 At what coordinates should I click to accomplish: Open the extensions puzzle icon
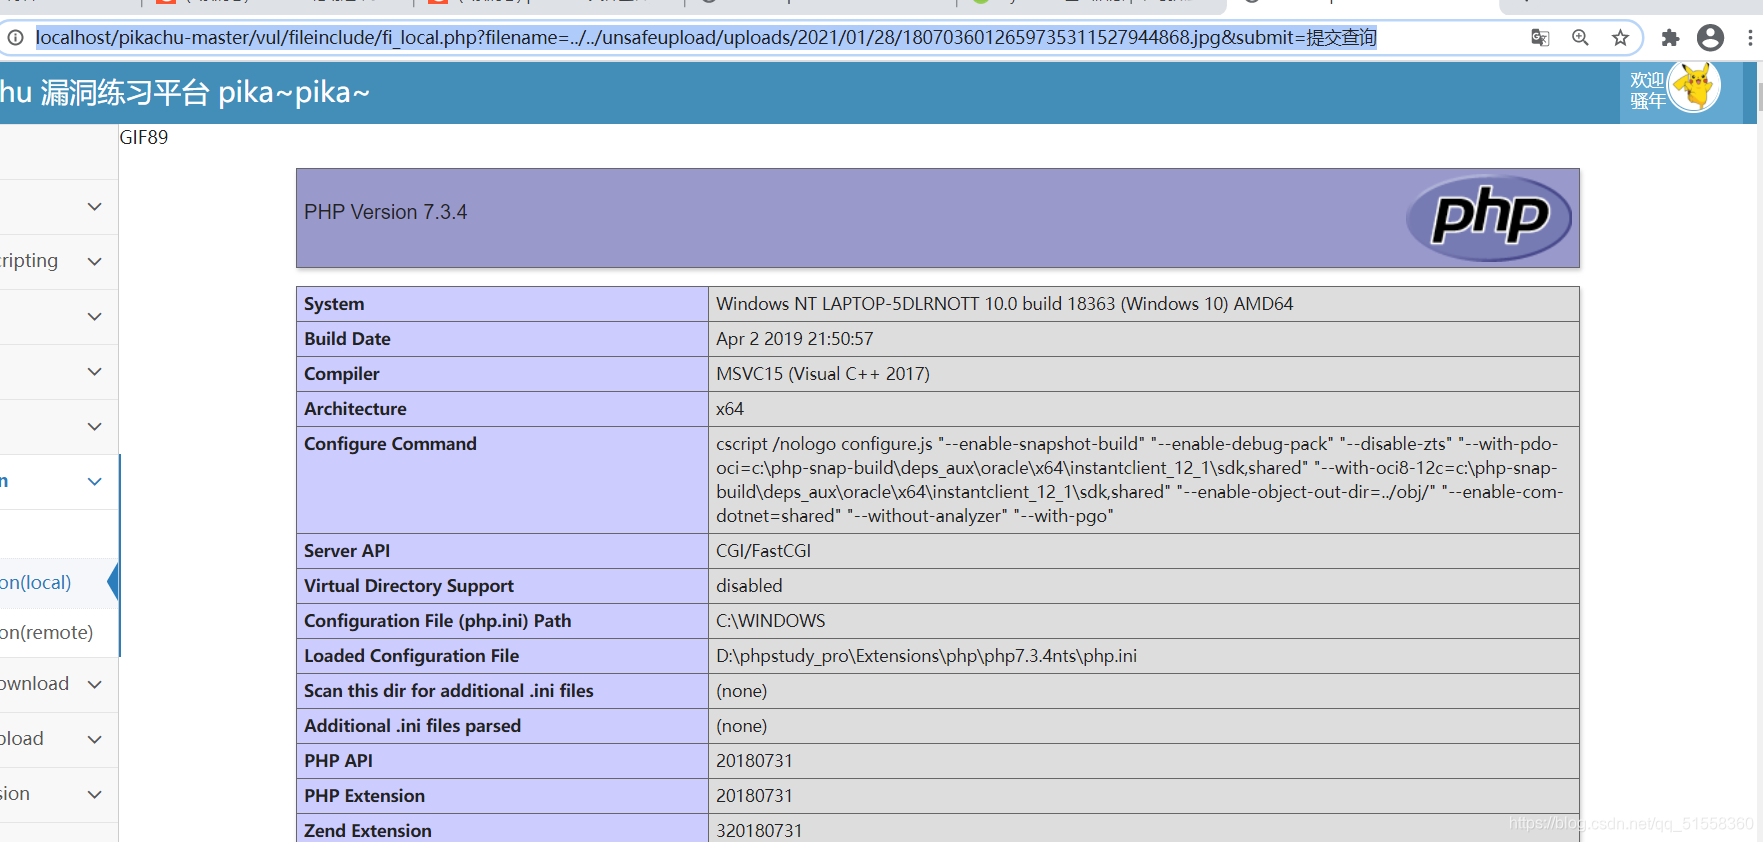click(x=1670, y=38)
